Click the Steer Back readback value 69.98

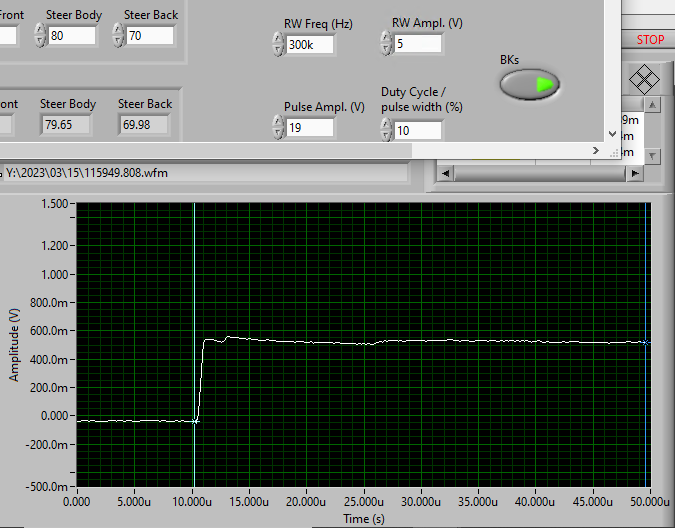click(143, 125)
